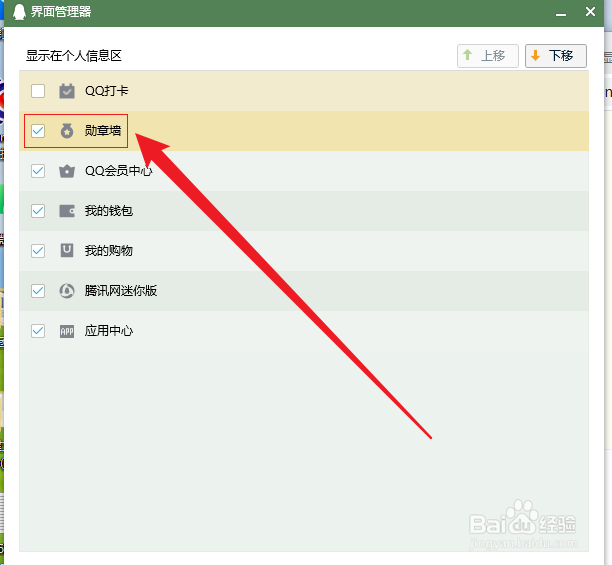The height and width of the screenshot is (565, 612).
Task: Click the QQ会员中心 crown icon
Action: click(67, 171)
